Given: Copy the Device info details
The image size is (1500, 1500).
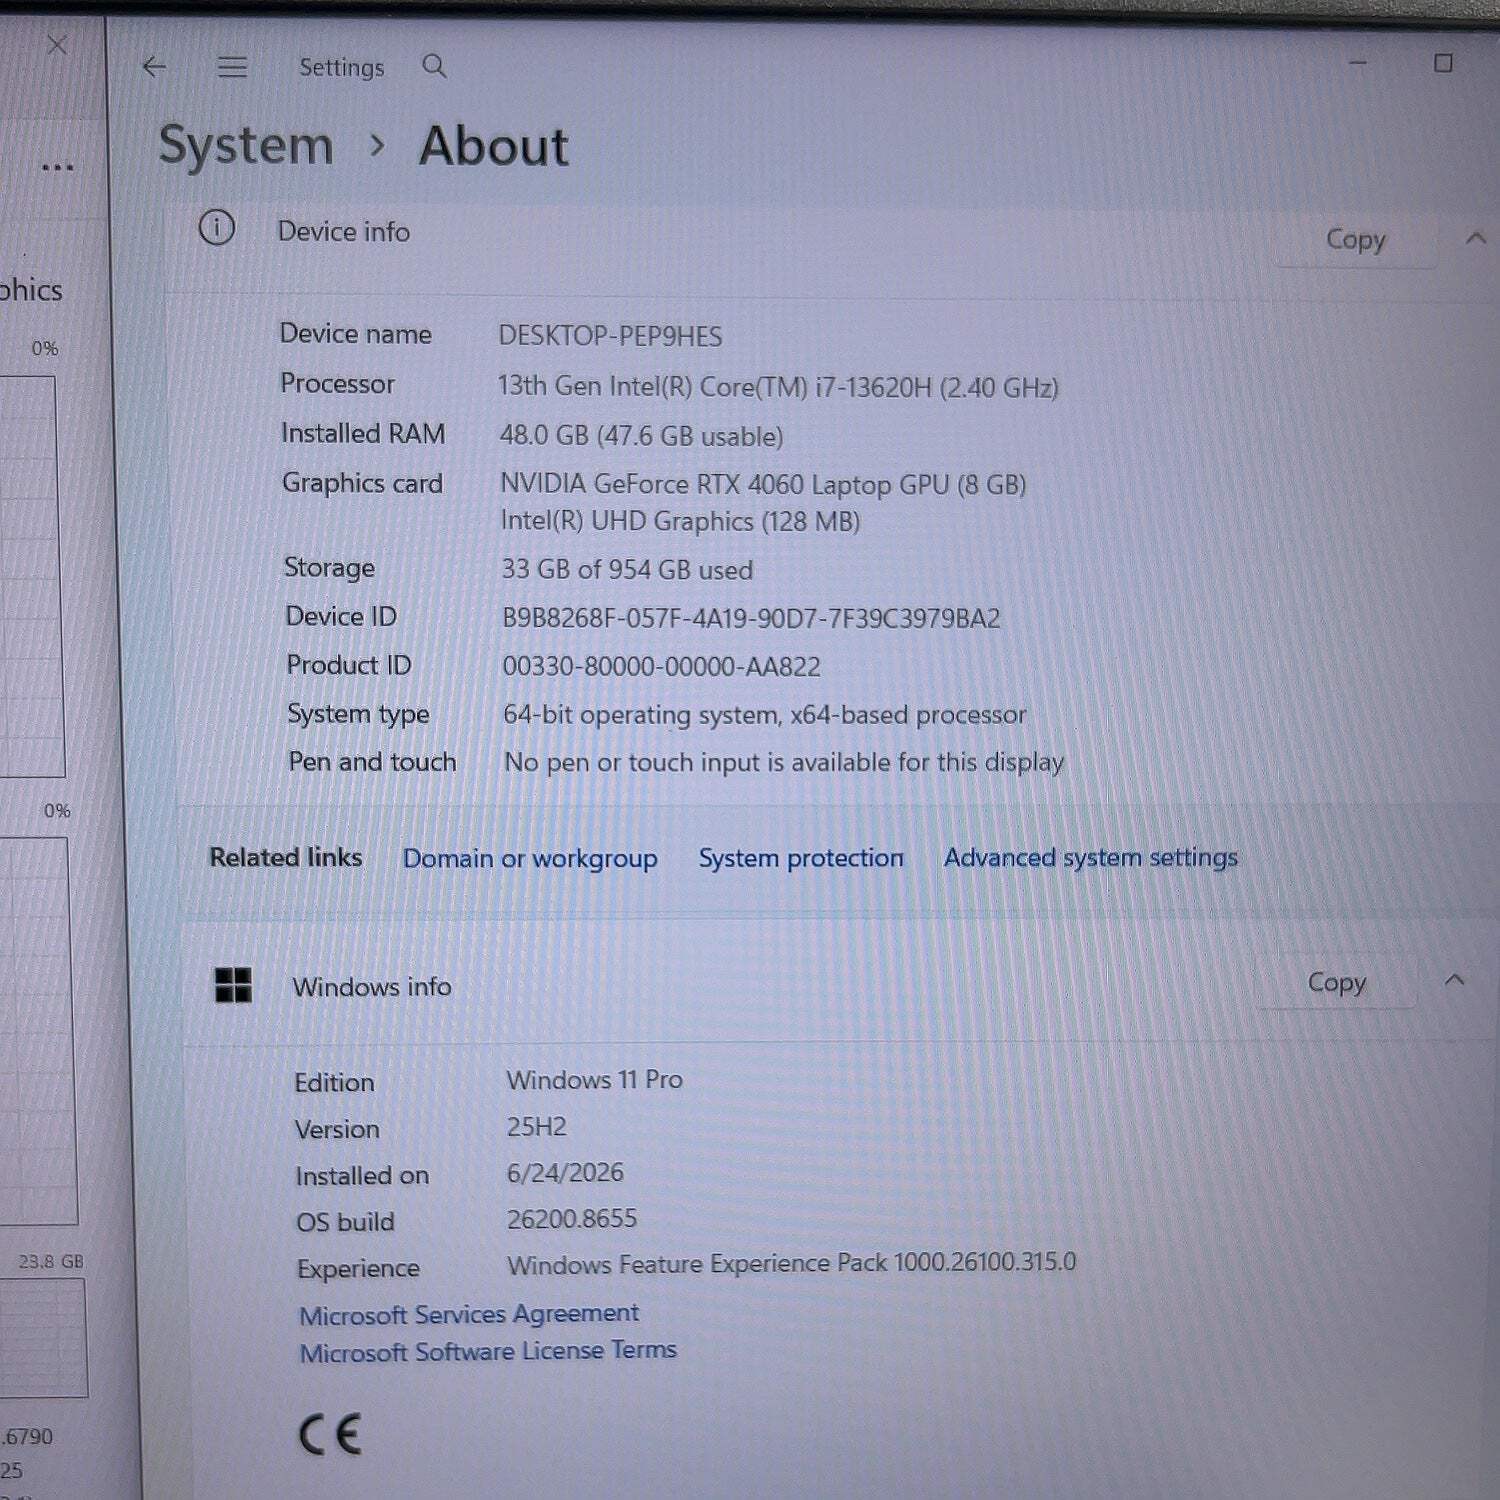Looking at the screenshot, I should 1356,240.
